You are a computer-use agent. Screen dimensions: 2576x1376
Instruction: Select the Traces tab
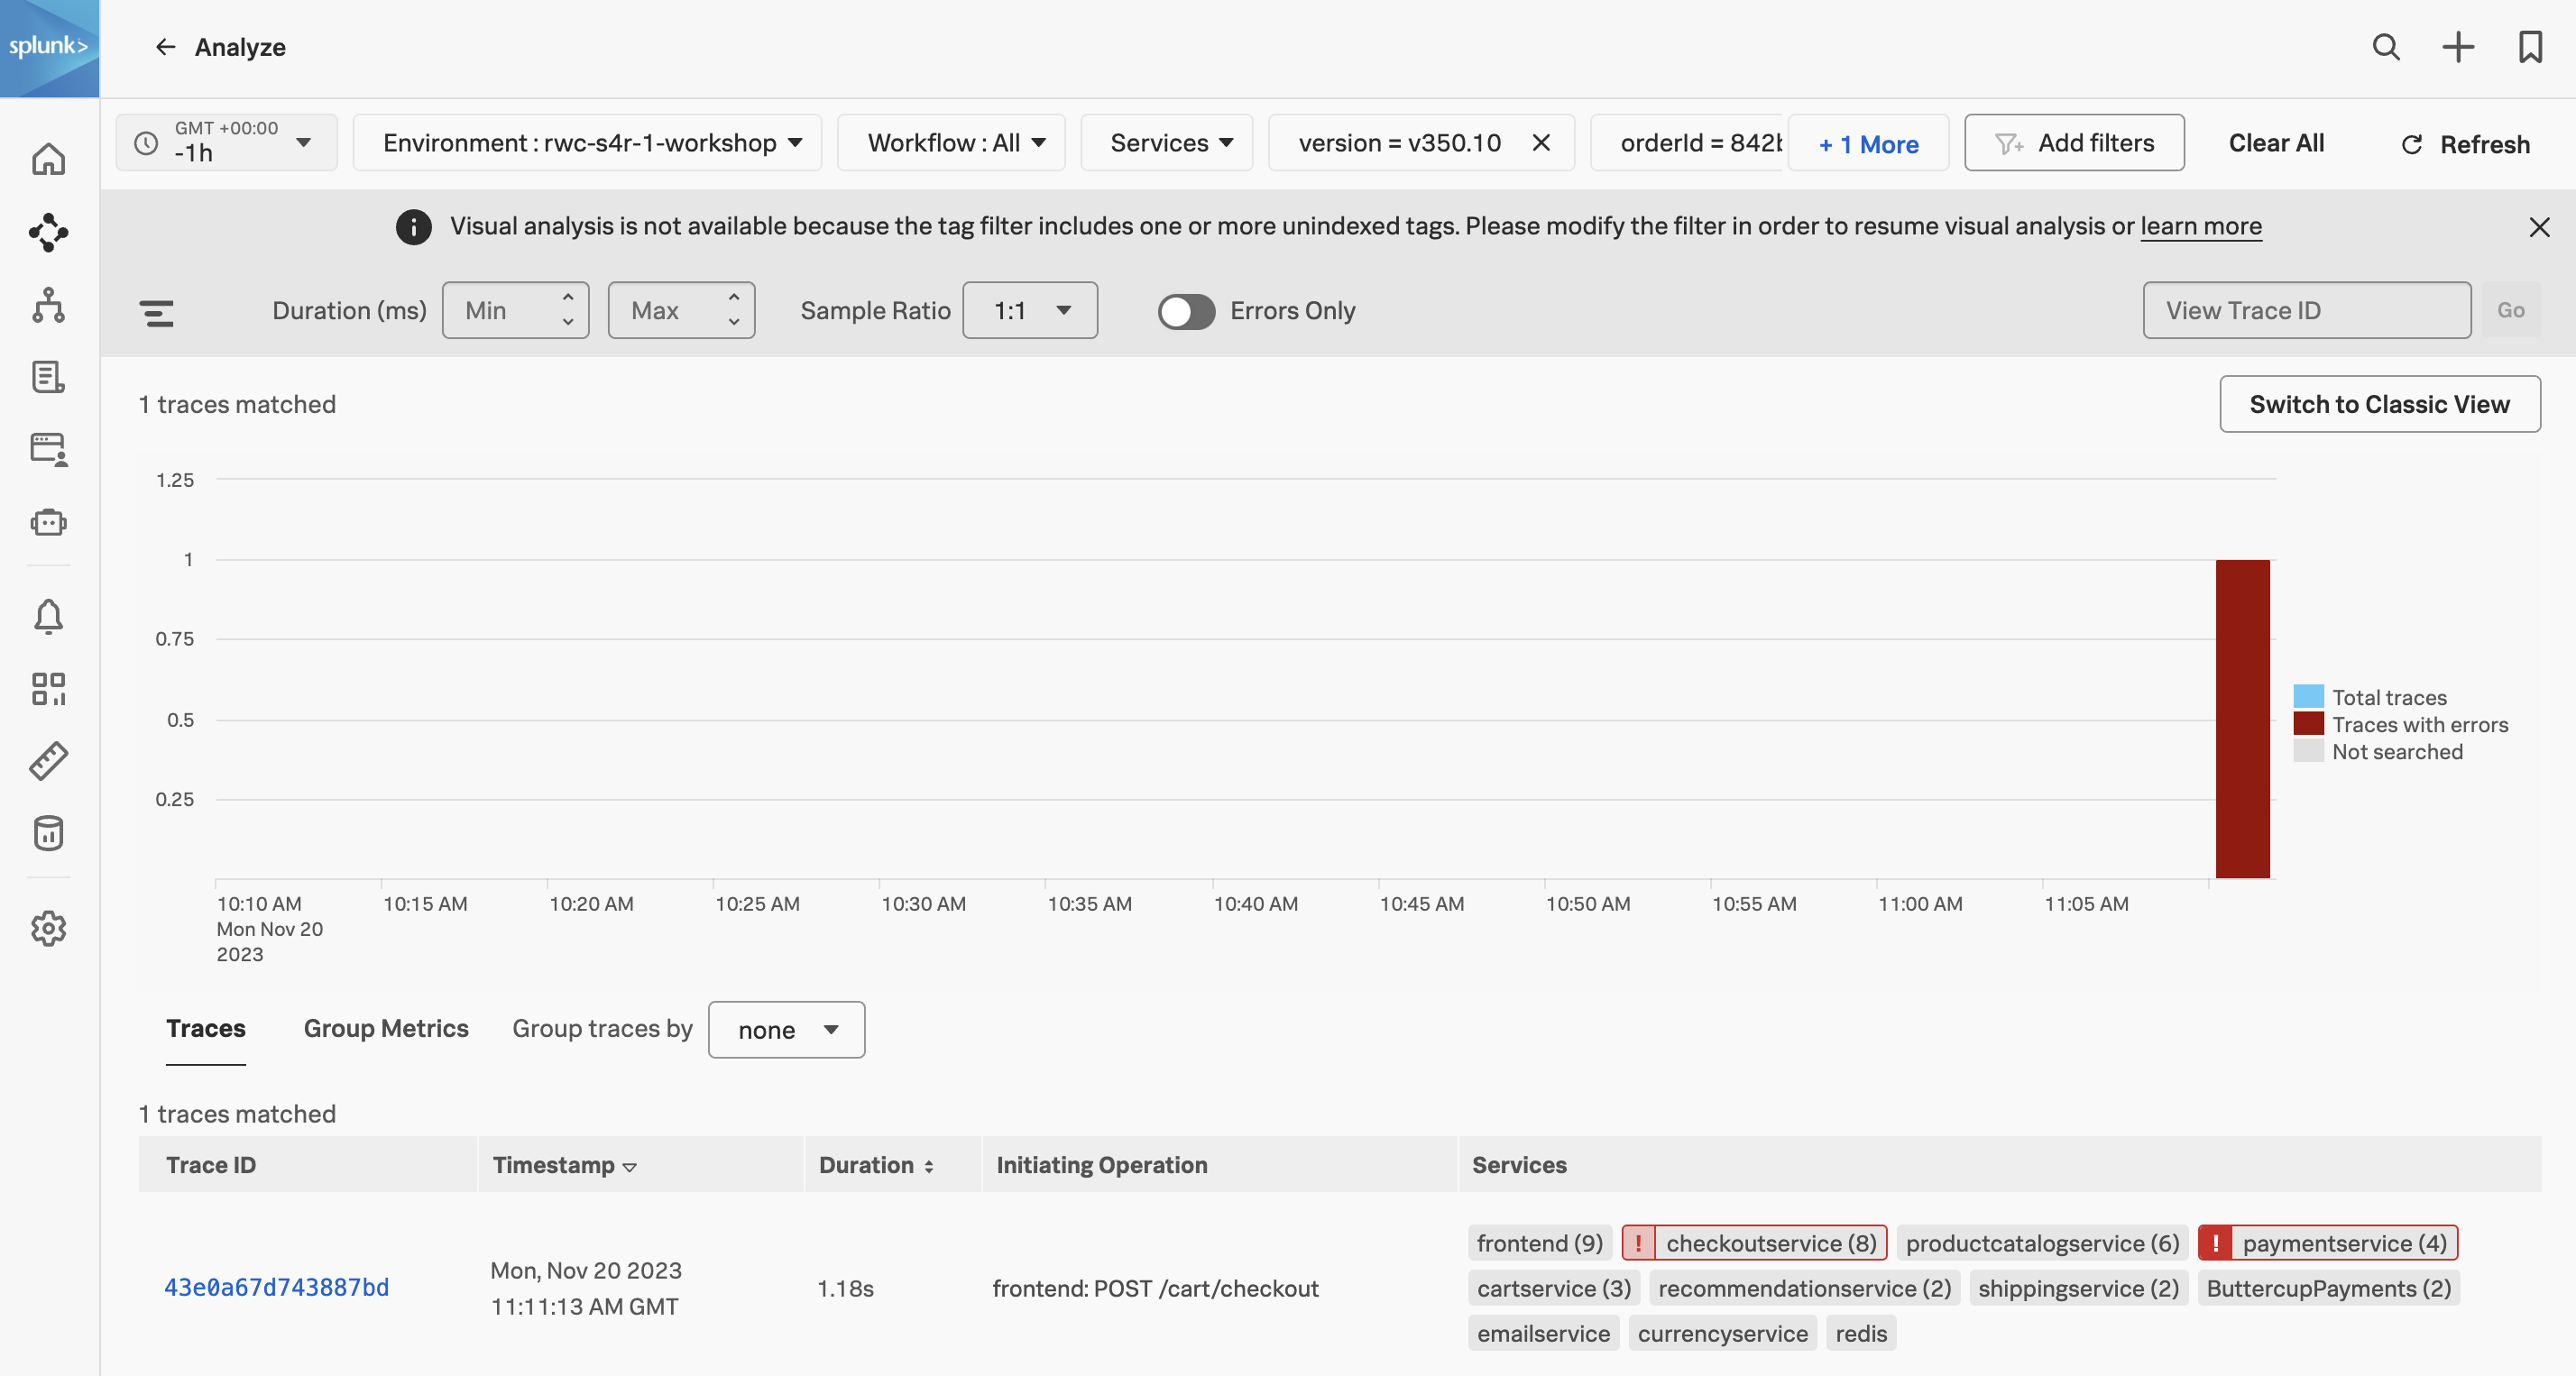(x=207, y=1027)
